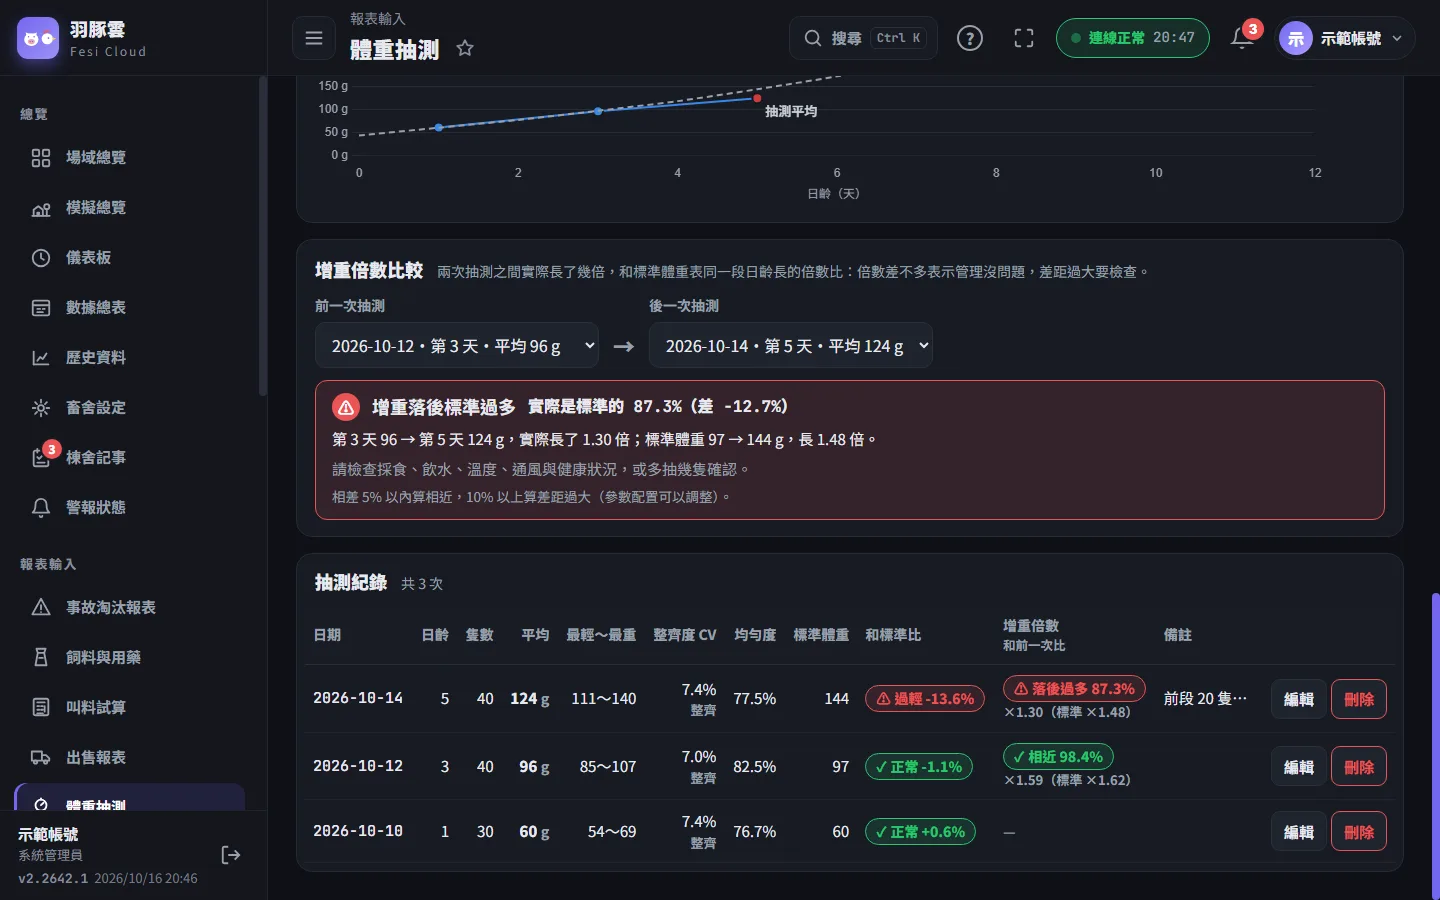Screen dimensions: 1440x900
Task: Click the main page vertical scrollbar
Action: click(1435, 745)
